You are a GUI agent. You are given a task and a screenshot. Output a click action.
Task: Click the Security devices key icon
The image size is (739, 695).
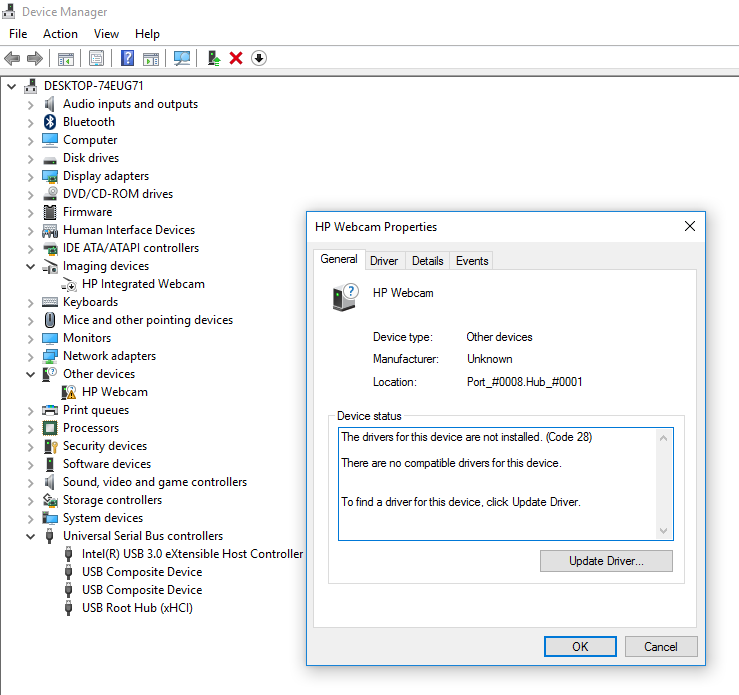[x=50, y=446]
